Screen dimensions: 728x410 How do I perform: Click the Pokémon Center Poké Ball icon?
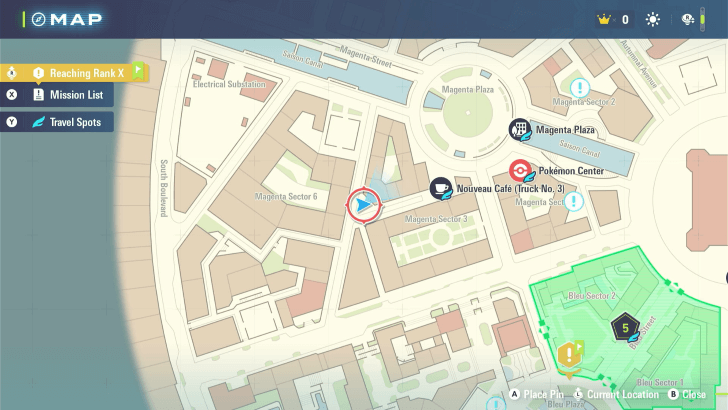pos(519,171)
